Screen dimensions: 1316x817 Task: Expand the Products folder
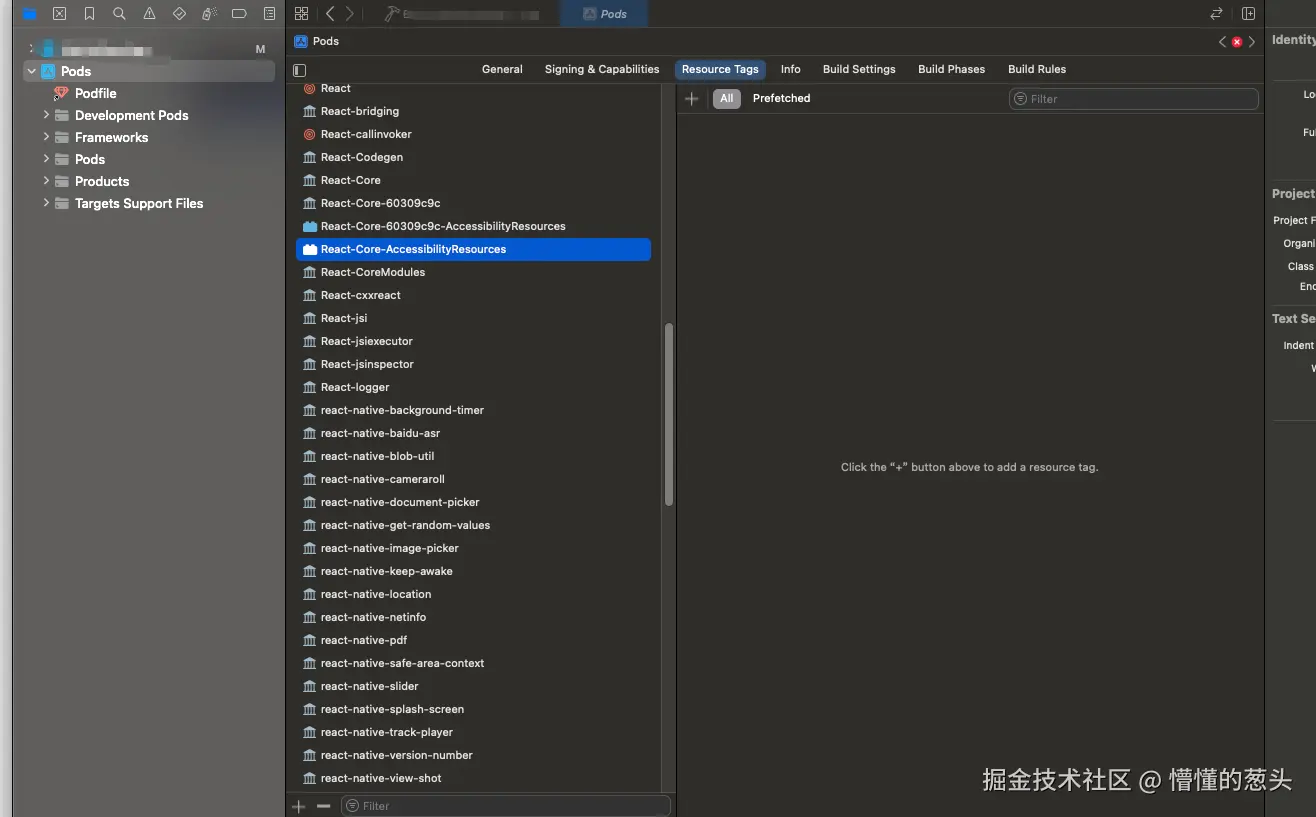[46, 181]
